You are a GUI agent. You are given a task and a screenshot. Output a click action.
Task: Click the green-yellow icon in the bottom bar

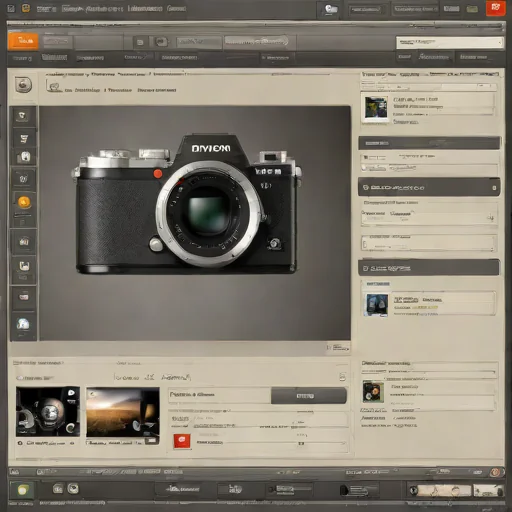tap(22, 490)
